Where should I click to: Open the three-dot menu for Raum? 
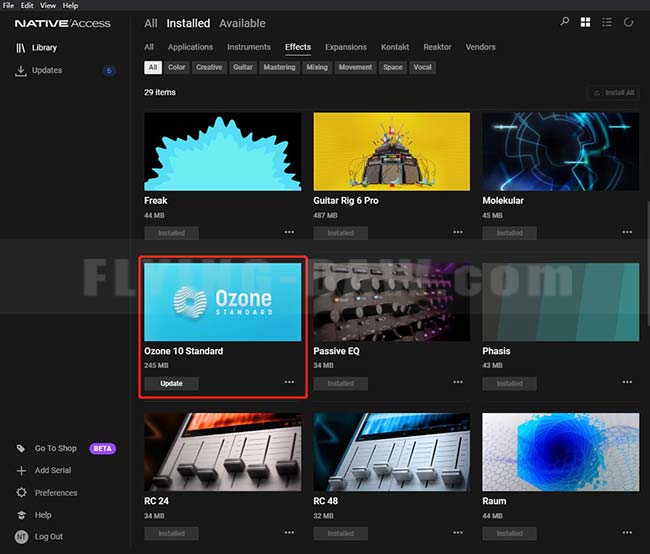click(x=627, y=532)
